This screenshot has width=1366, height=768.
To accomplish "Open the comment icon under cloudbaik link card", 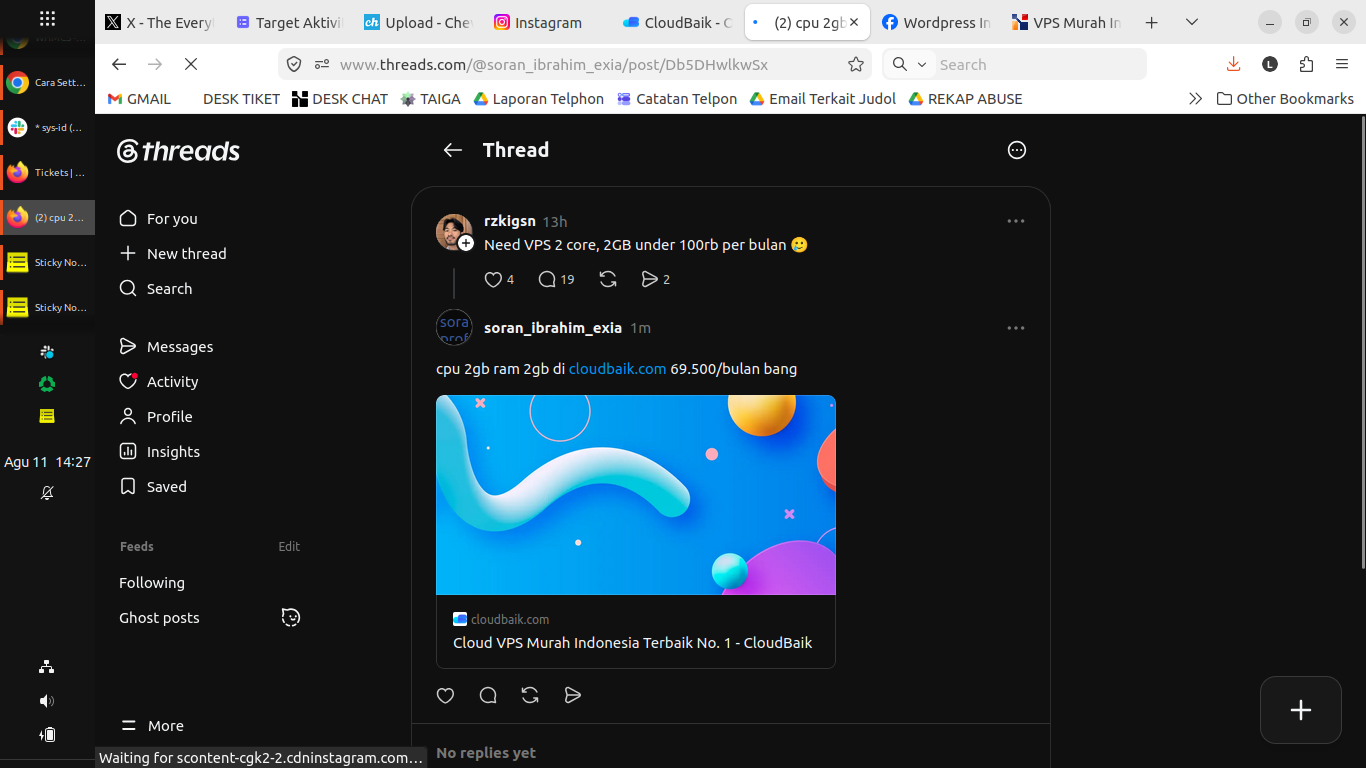I will click(488, 695).
